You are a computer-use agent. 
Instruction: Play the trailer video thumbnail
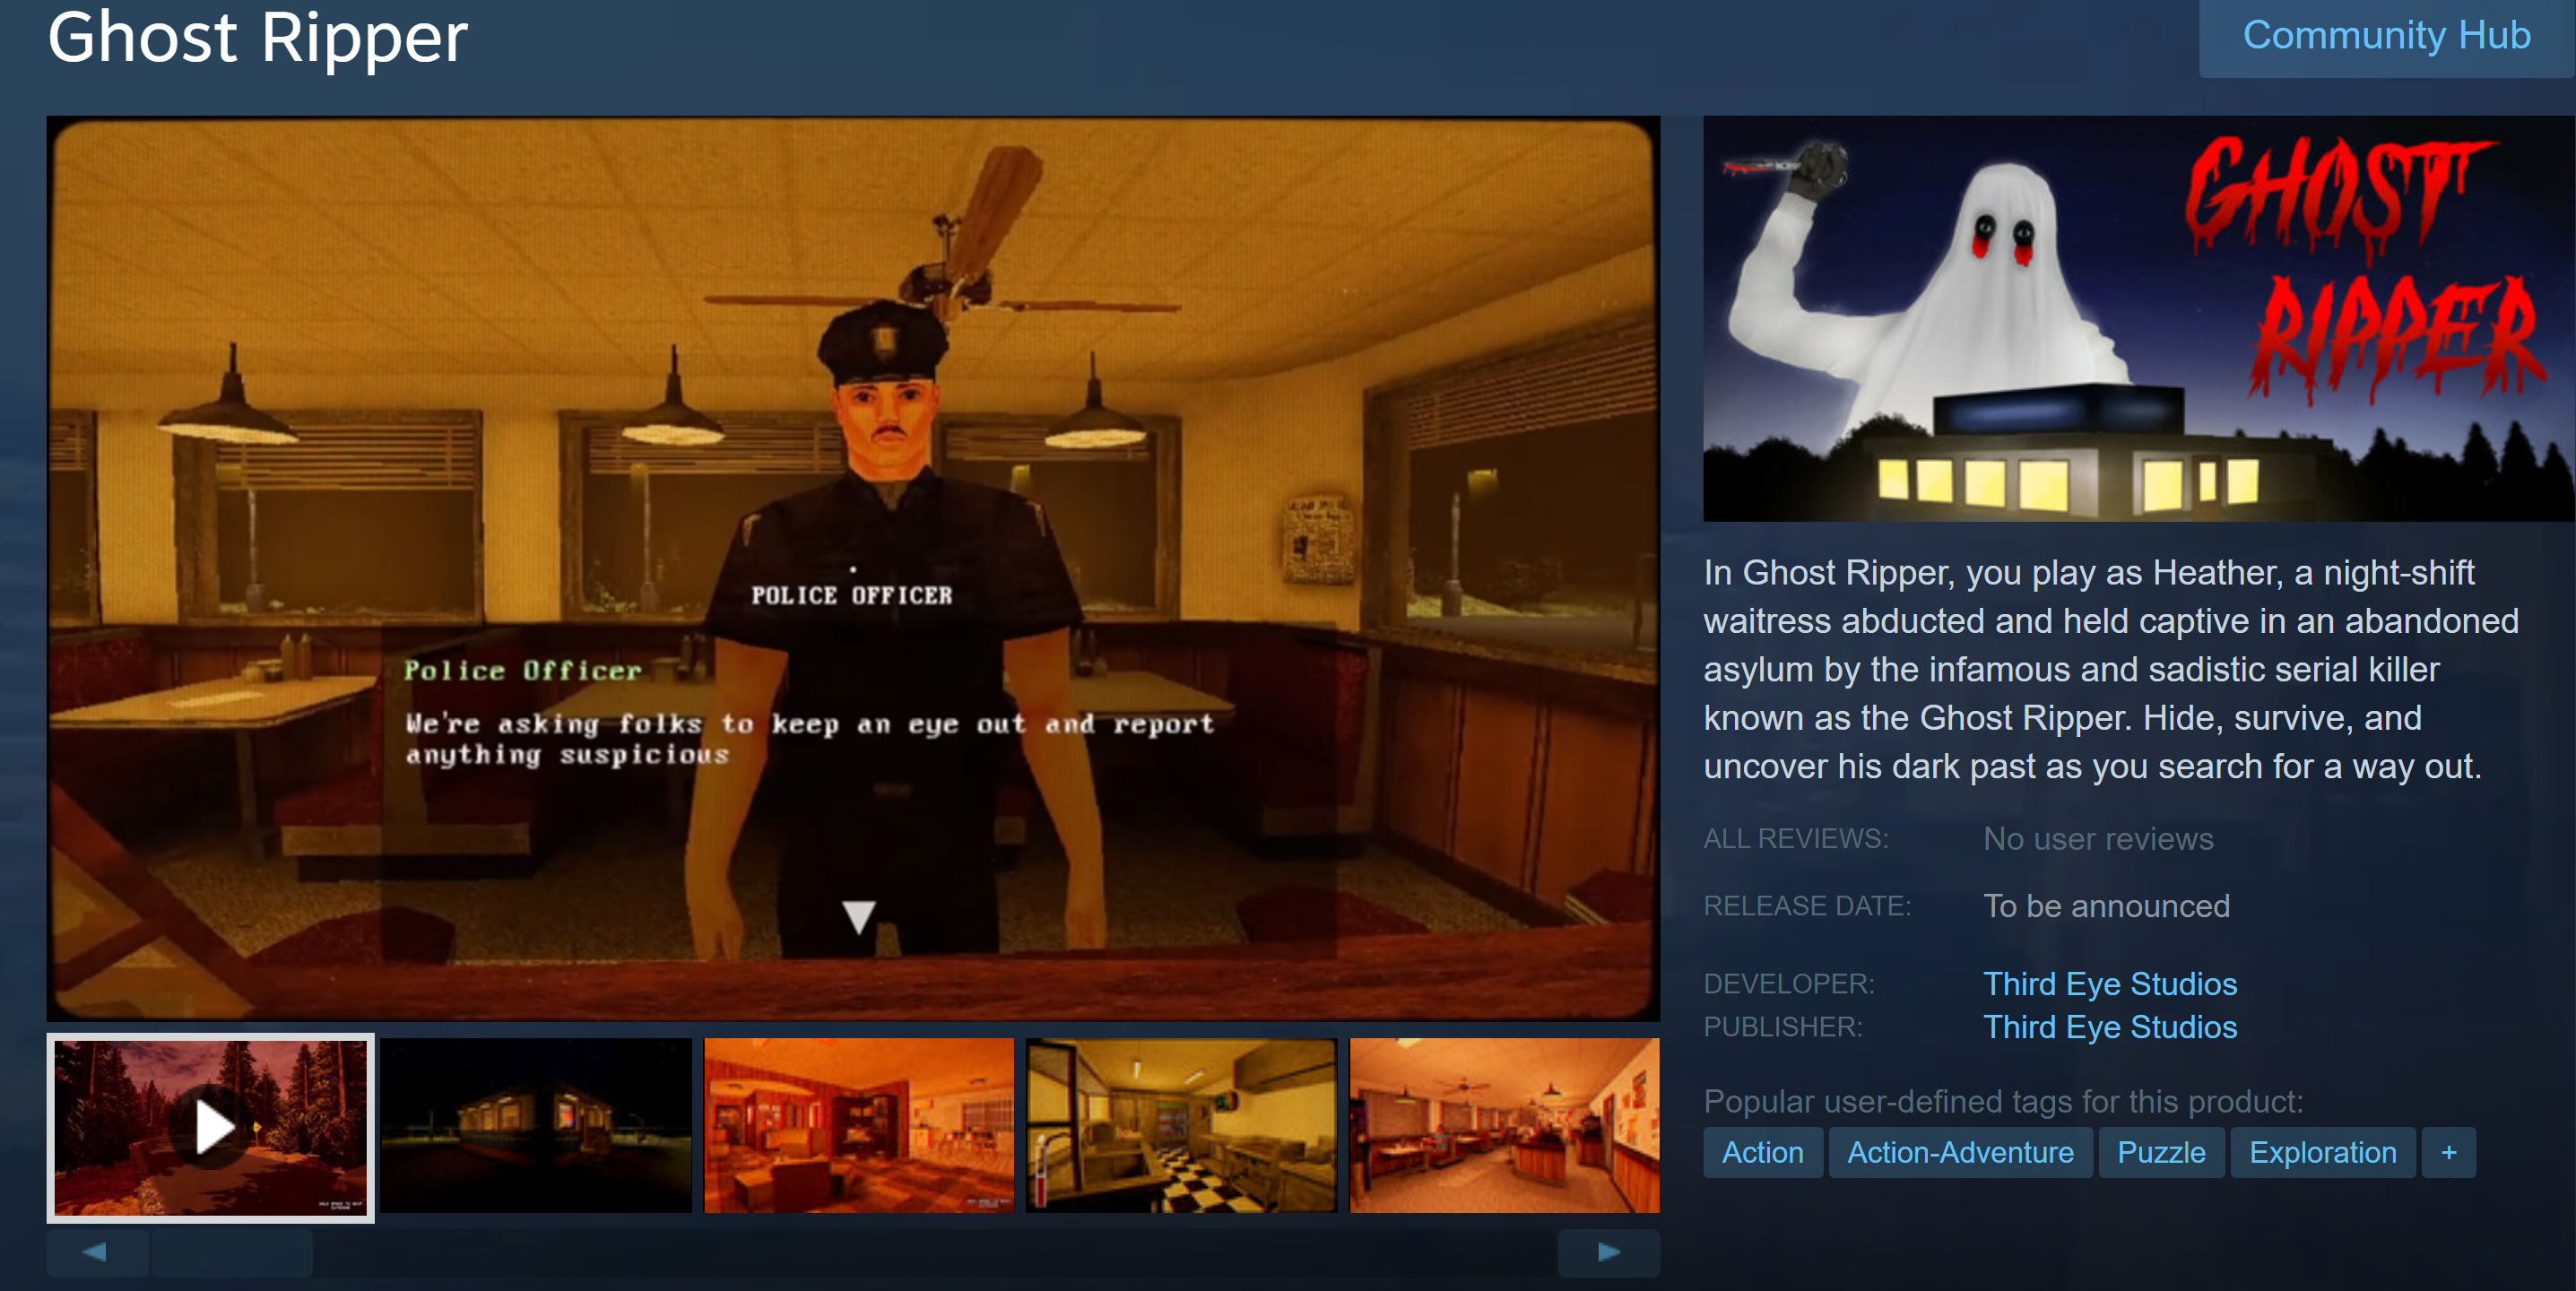click(211, 1127)
